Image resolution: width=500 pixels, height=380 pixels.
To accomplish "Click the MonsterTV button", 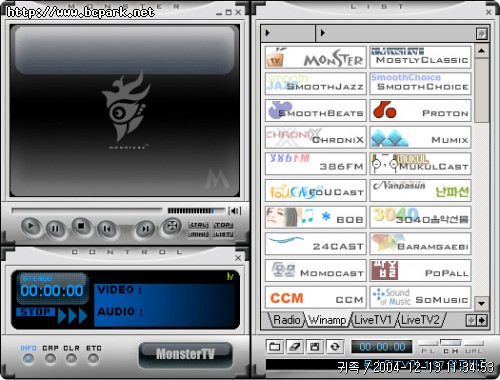I will pos(185,354).
